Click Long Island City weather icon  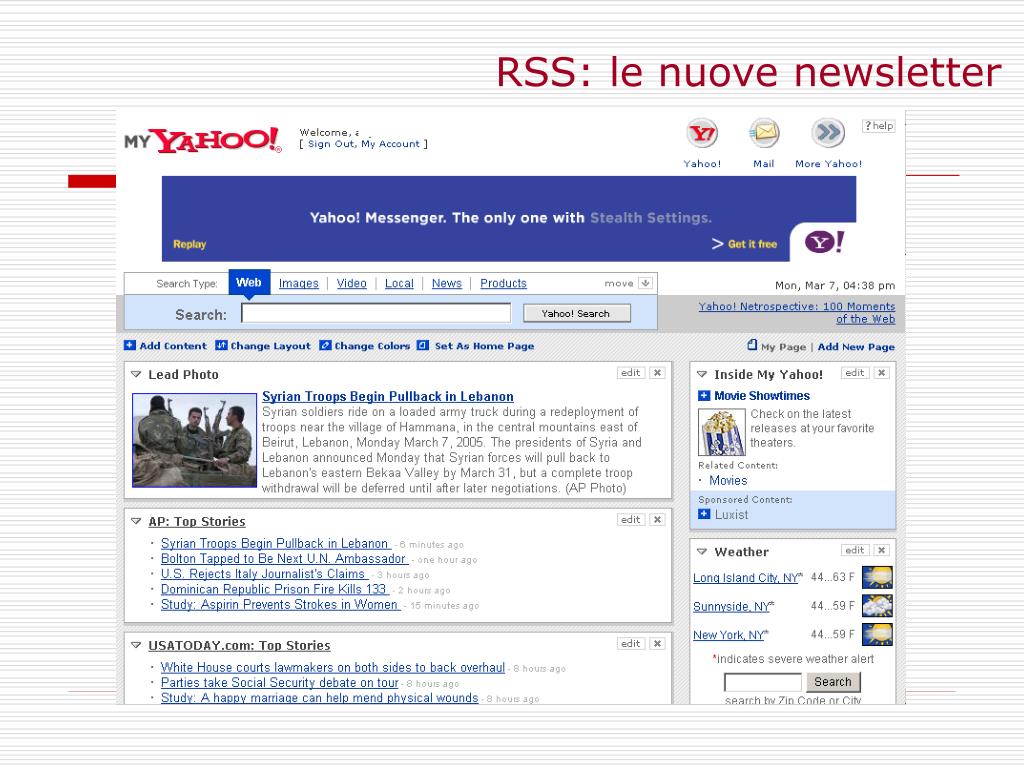point(877,577)
